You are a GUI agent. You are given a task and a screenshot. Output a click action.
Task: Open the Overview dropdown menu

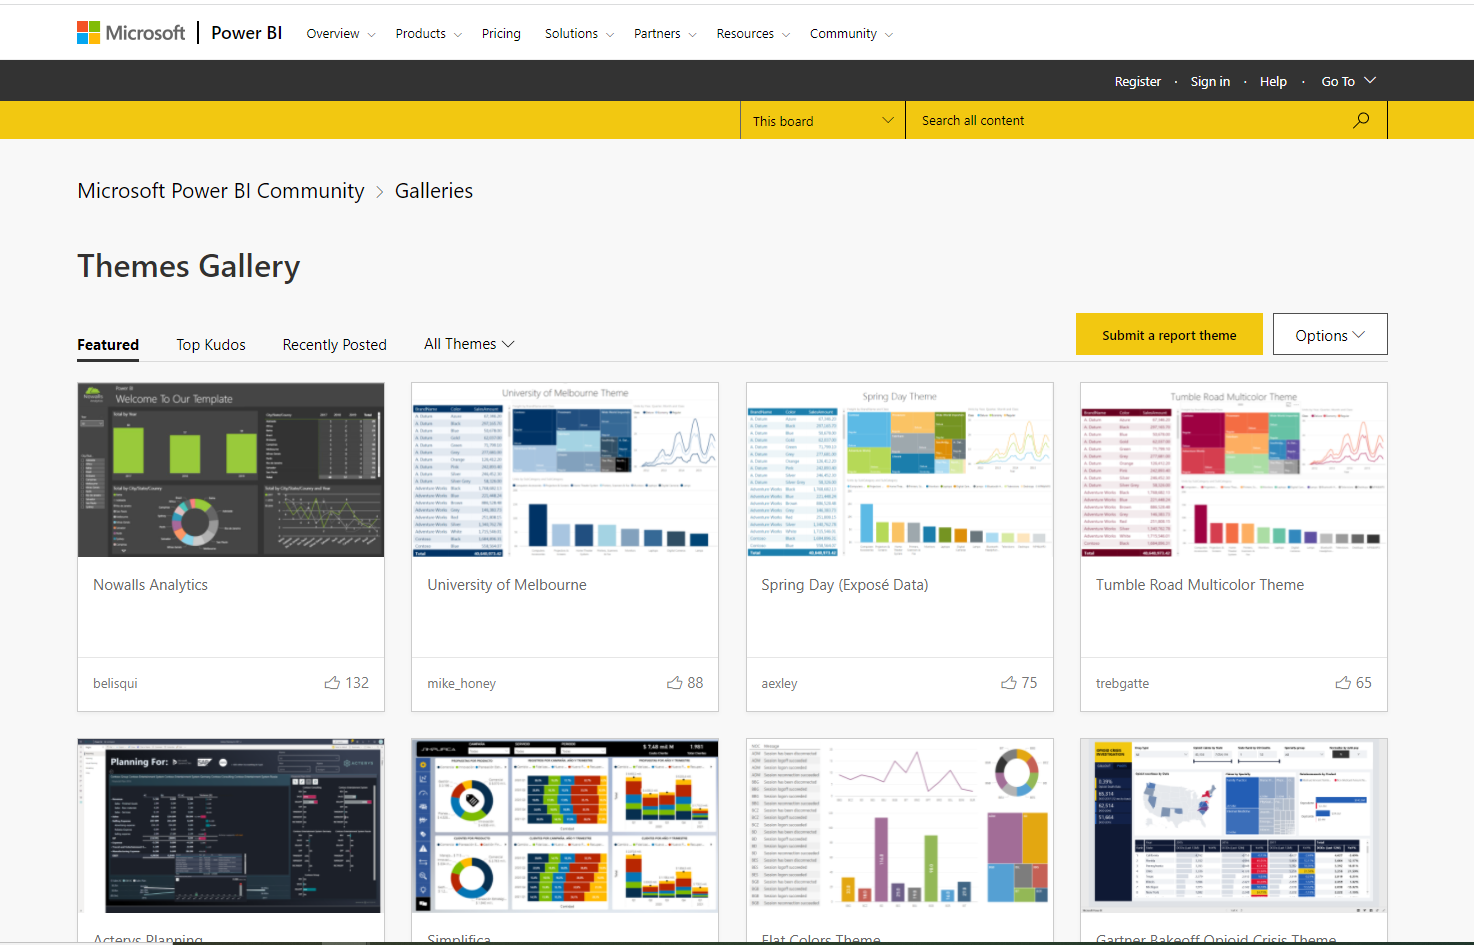[341, 34]
